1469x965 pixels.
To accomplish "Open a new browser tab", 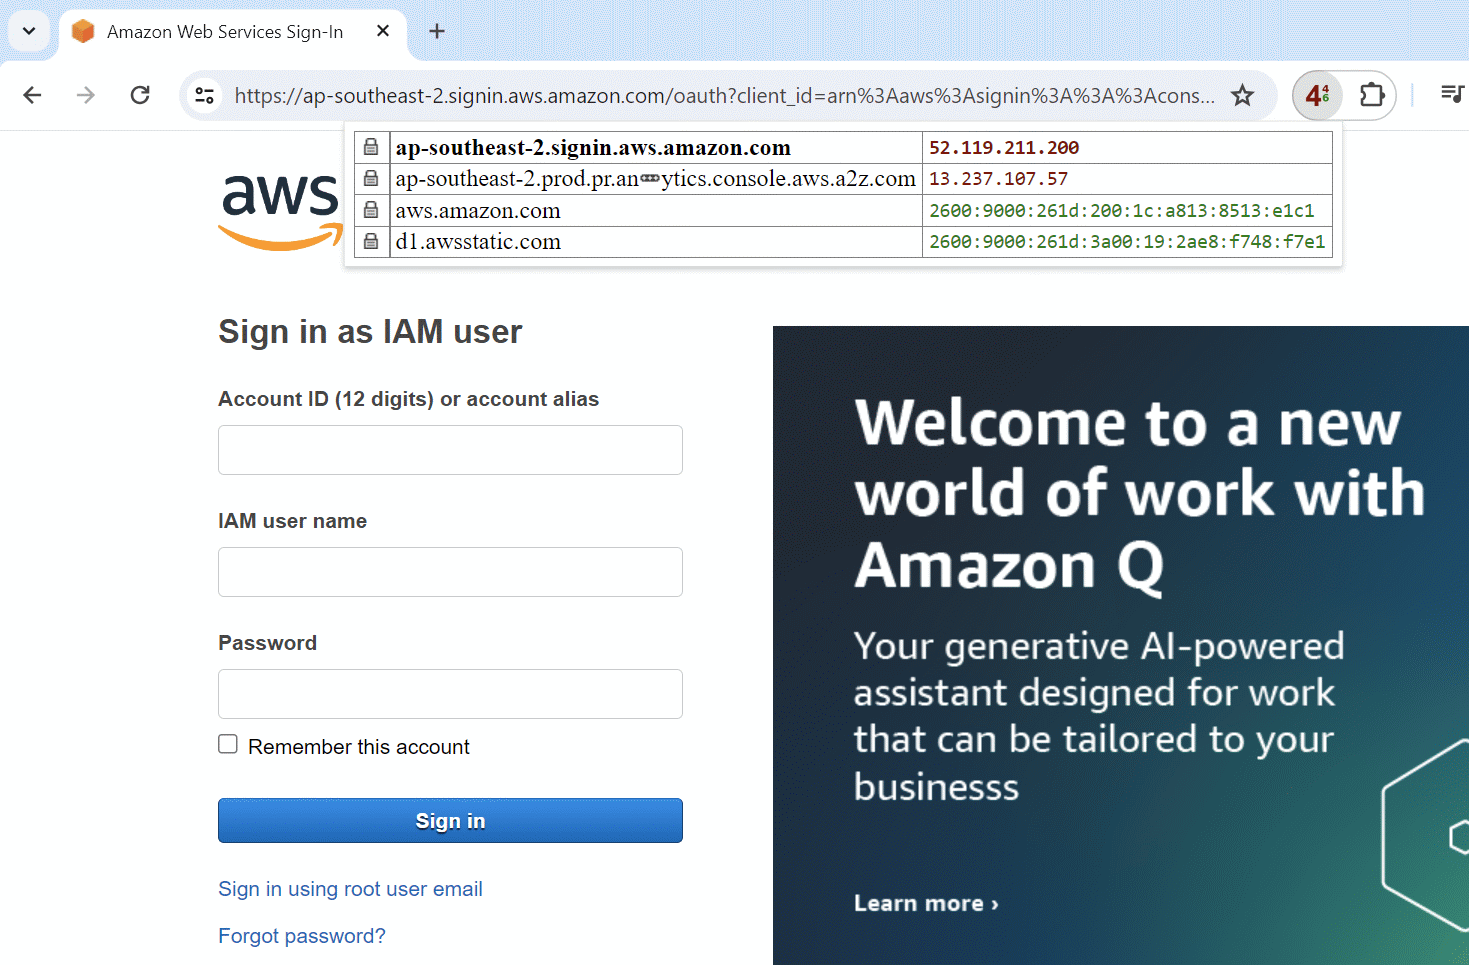I will click(x=437, y=31).
